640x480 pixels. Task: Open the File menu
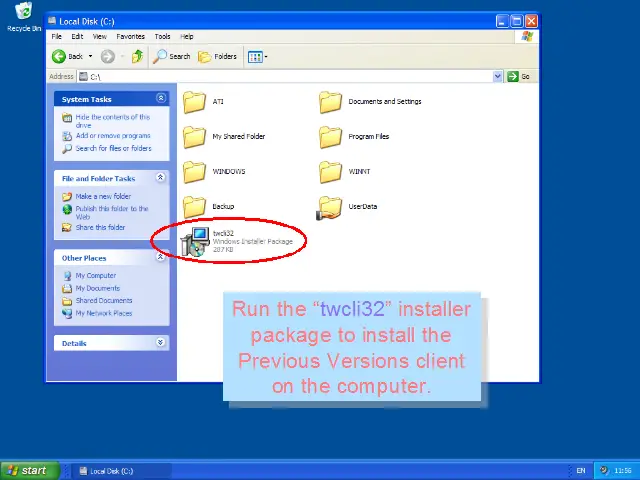tap(57, 37)
